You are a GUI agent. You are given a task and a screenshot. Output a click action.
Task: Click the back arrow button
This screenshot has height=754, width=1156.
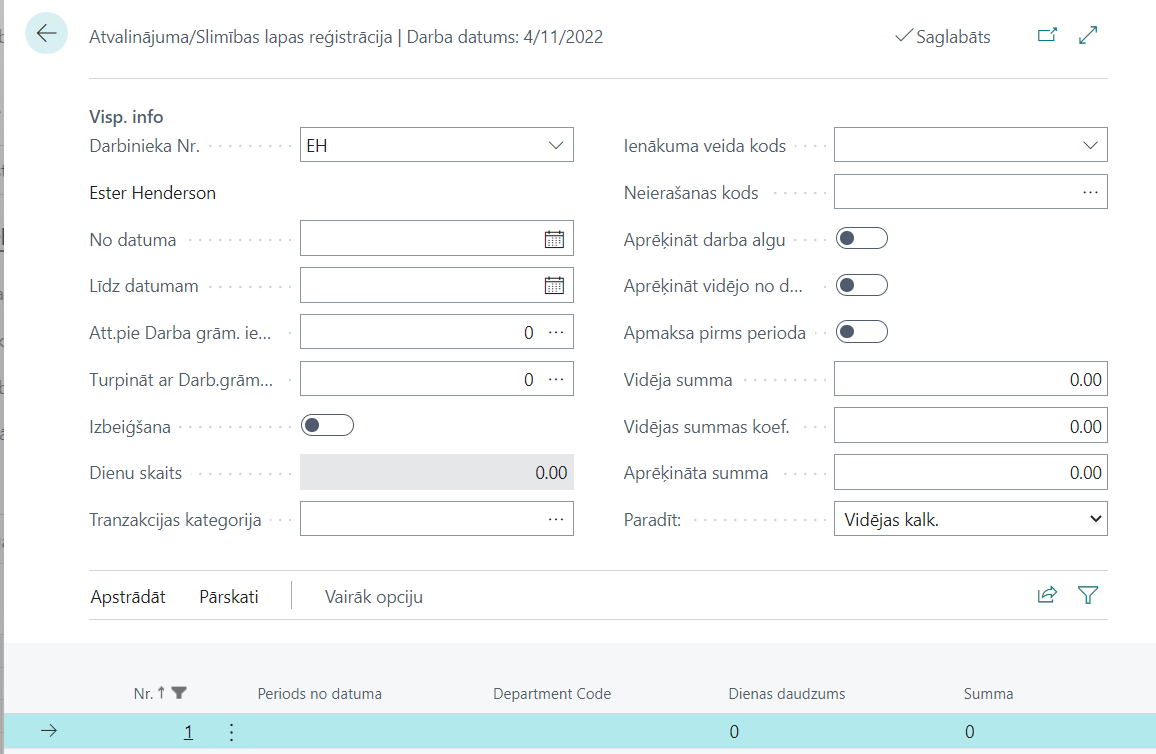point(46,34)
